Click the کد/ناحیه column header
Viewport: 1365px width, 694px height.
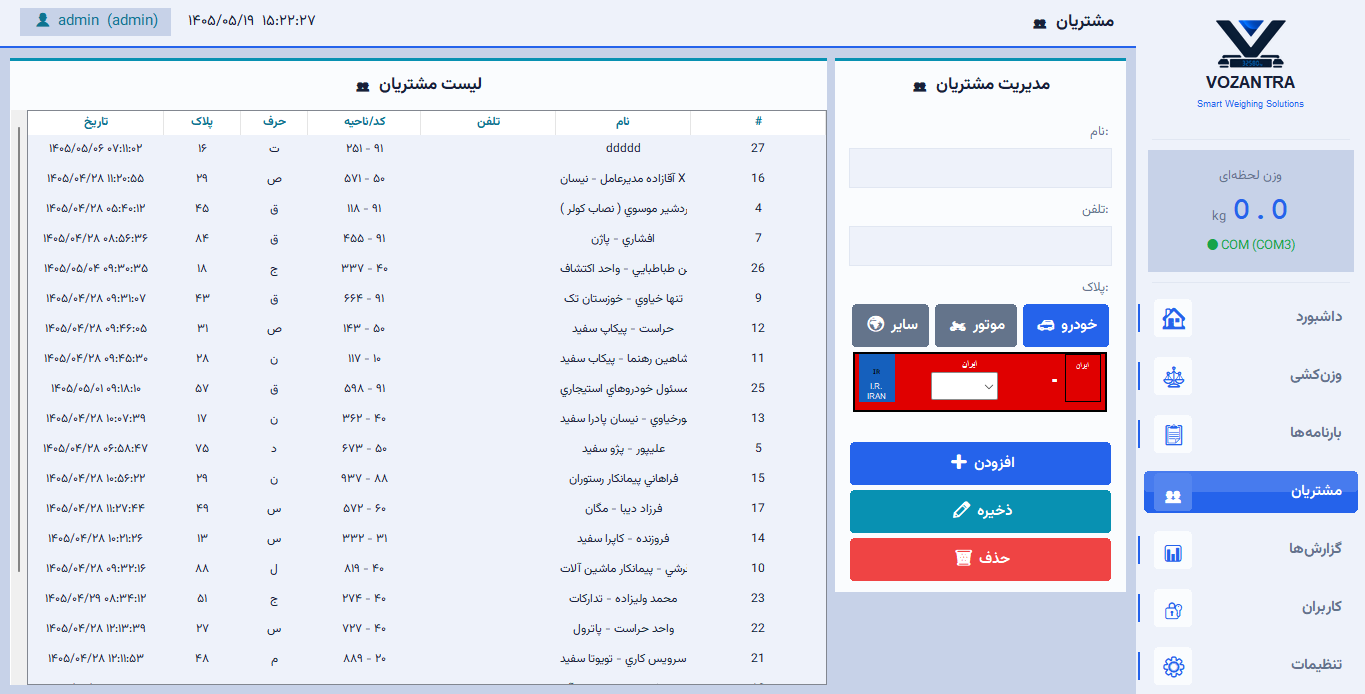point(364,122)
